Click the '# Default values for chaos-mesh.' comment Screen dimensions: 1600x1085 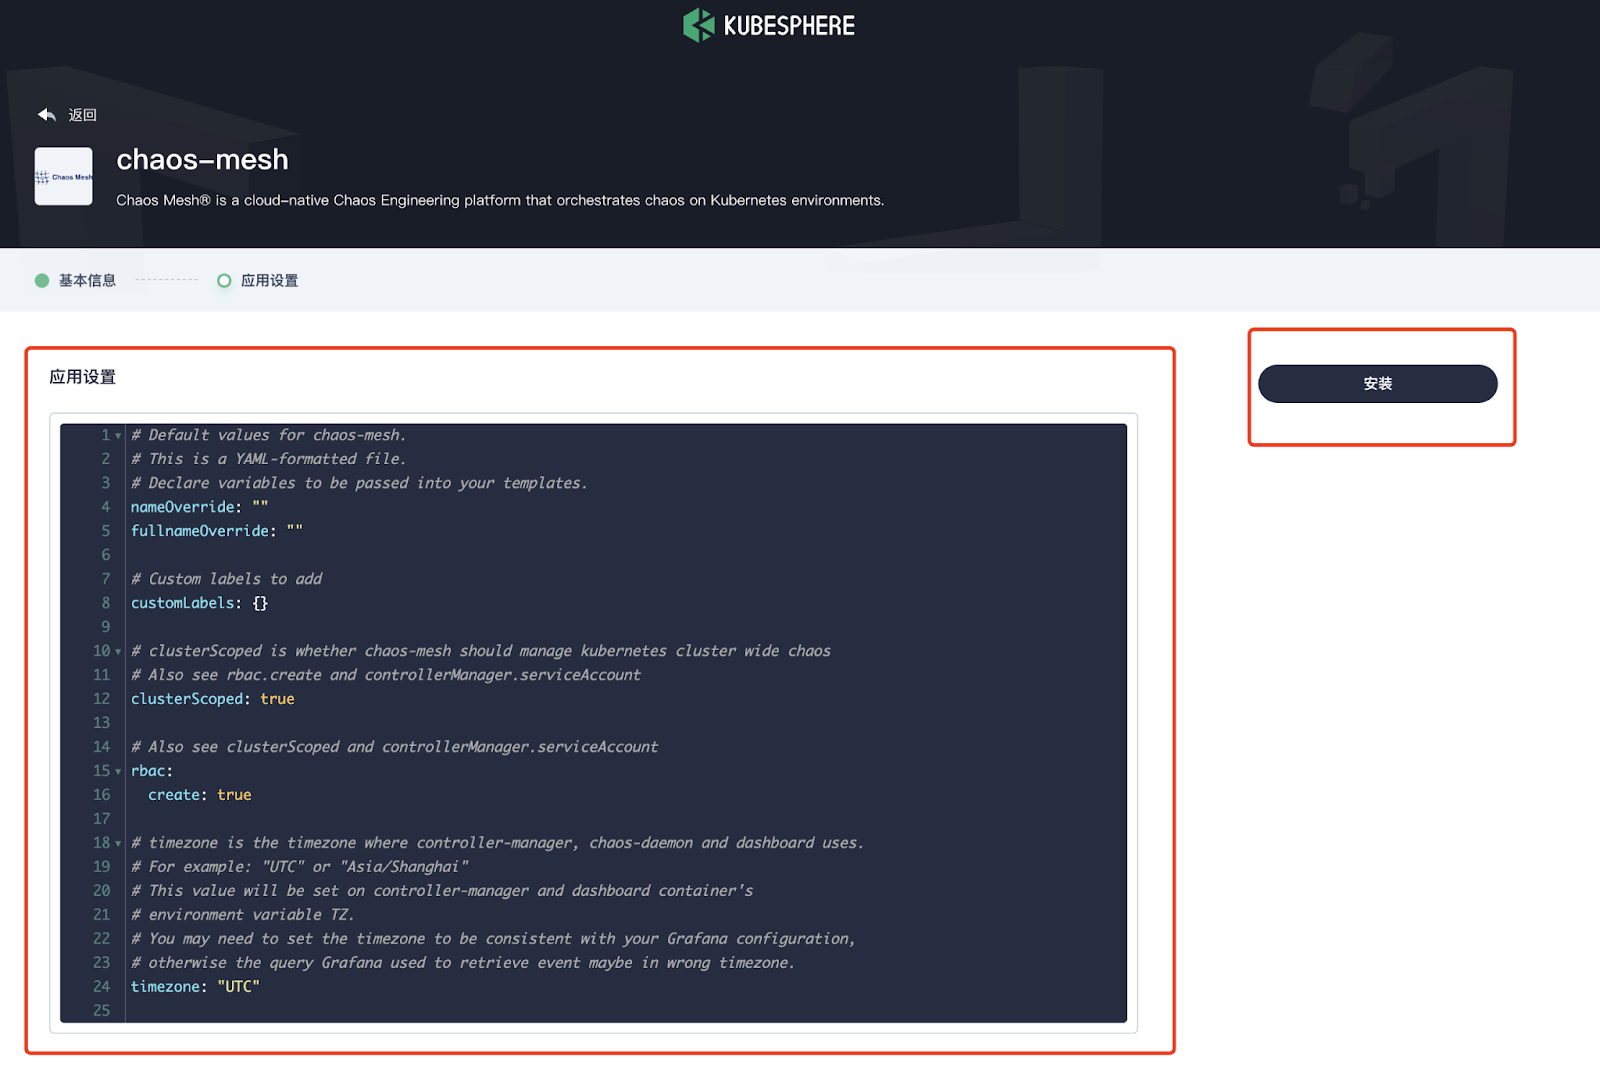(x=268, y=435)
